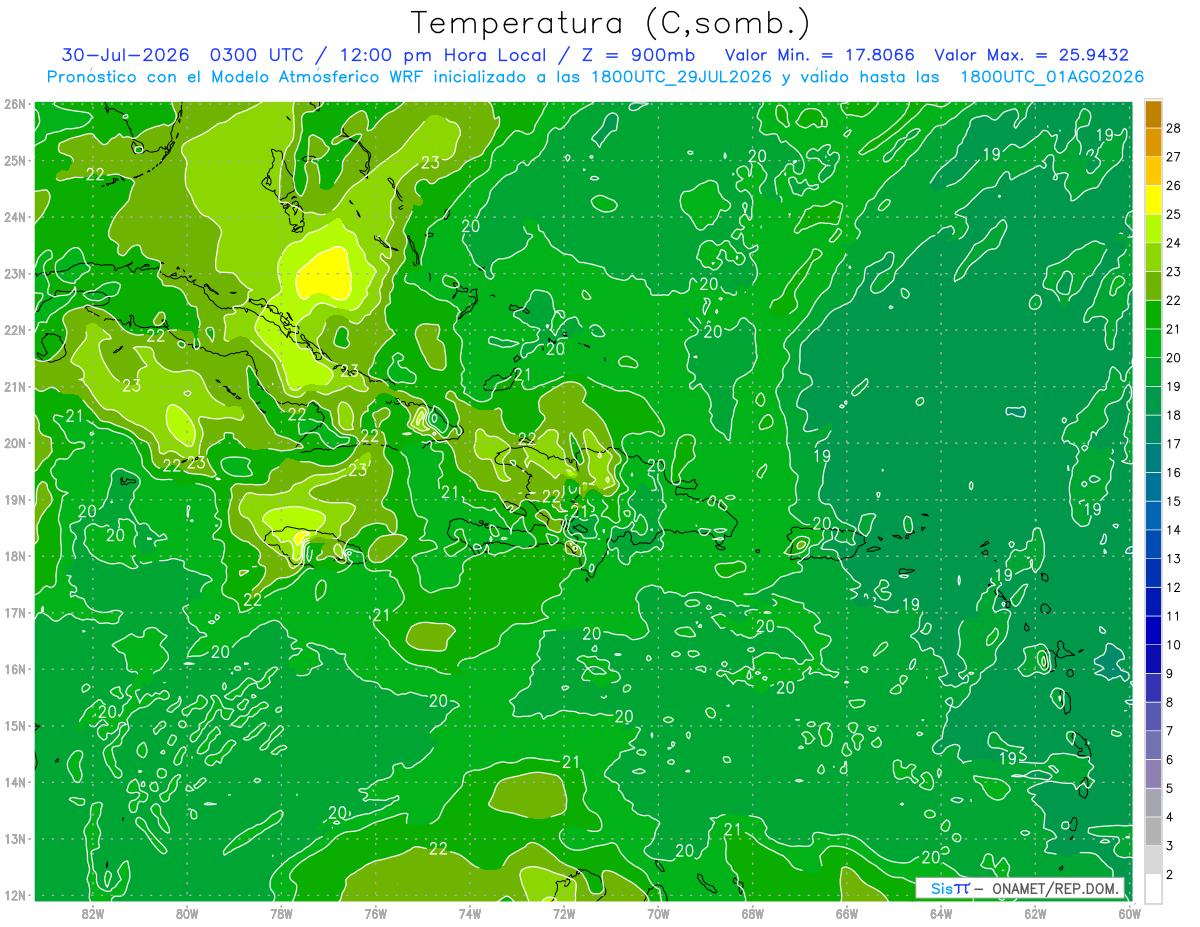Click the "ONAMET/REP.DOM." credit label
The width and height of the screenshot is (1200, 927).
point(1054,888)
